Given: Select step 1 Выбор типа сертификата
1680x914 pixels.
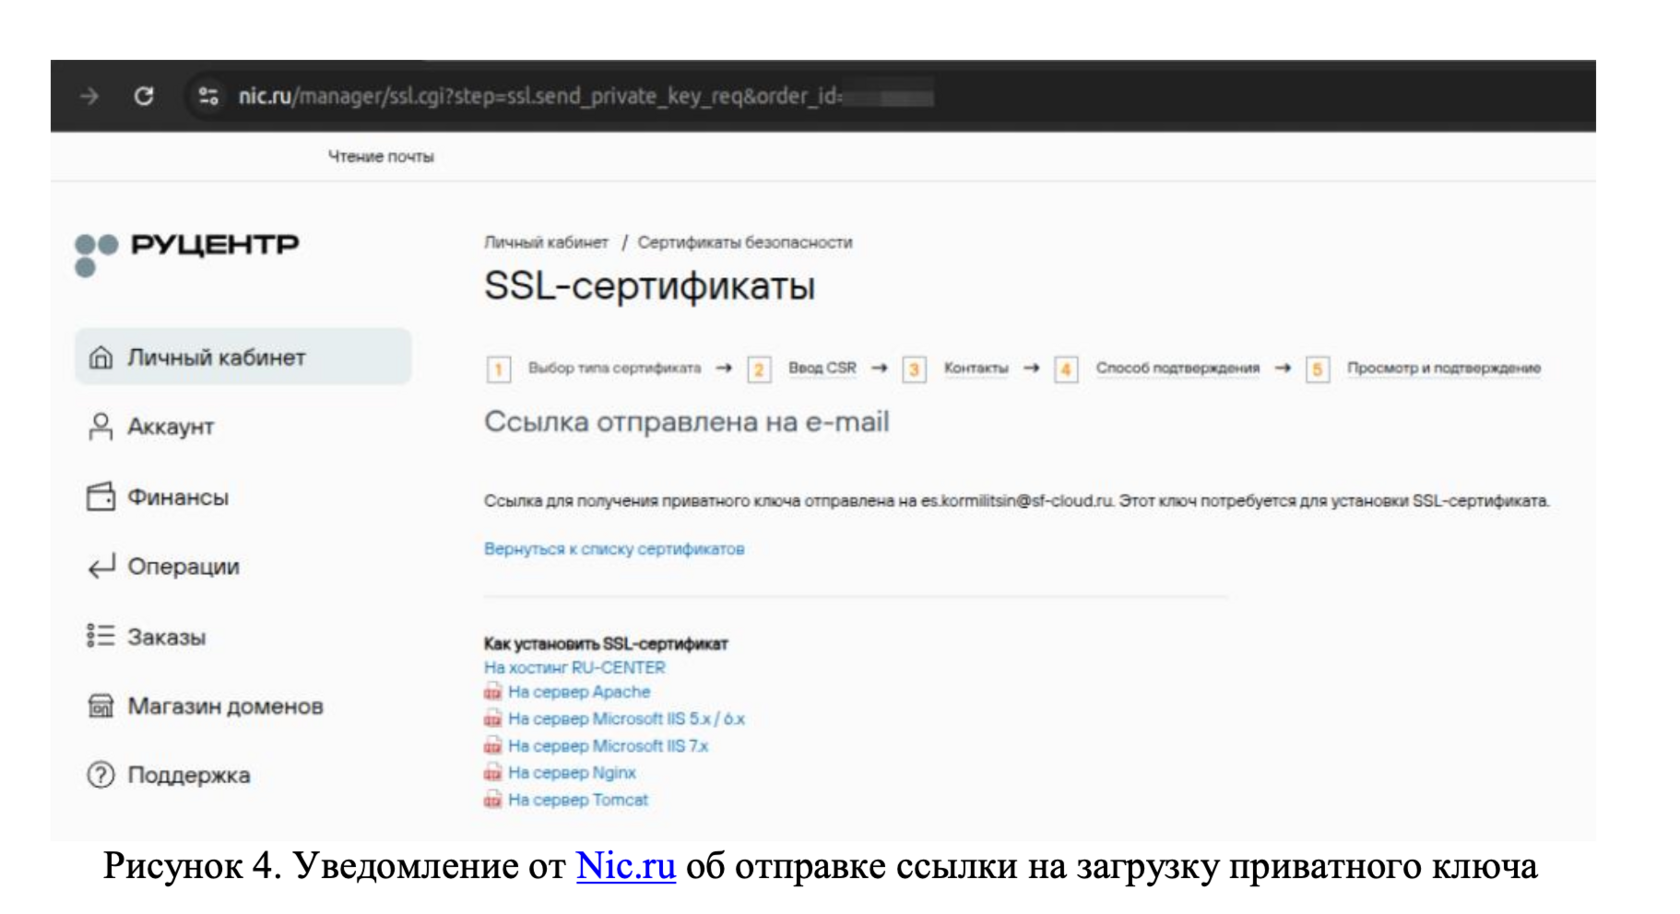Looking at the screenshot, I should tap(595, 369).
